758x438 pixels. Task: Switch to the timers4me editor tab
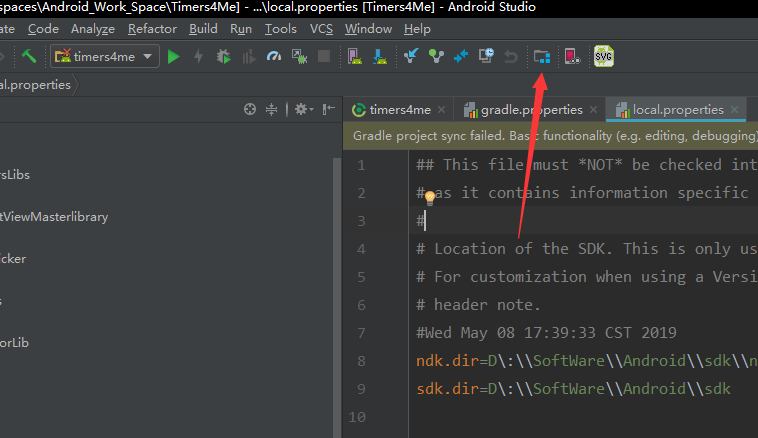(x=399, y=110)
